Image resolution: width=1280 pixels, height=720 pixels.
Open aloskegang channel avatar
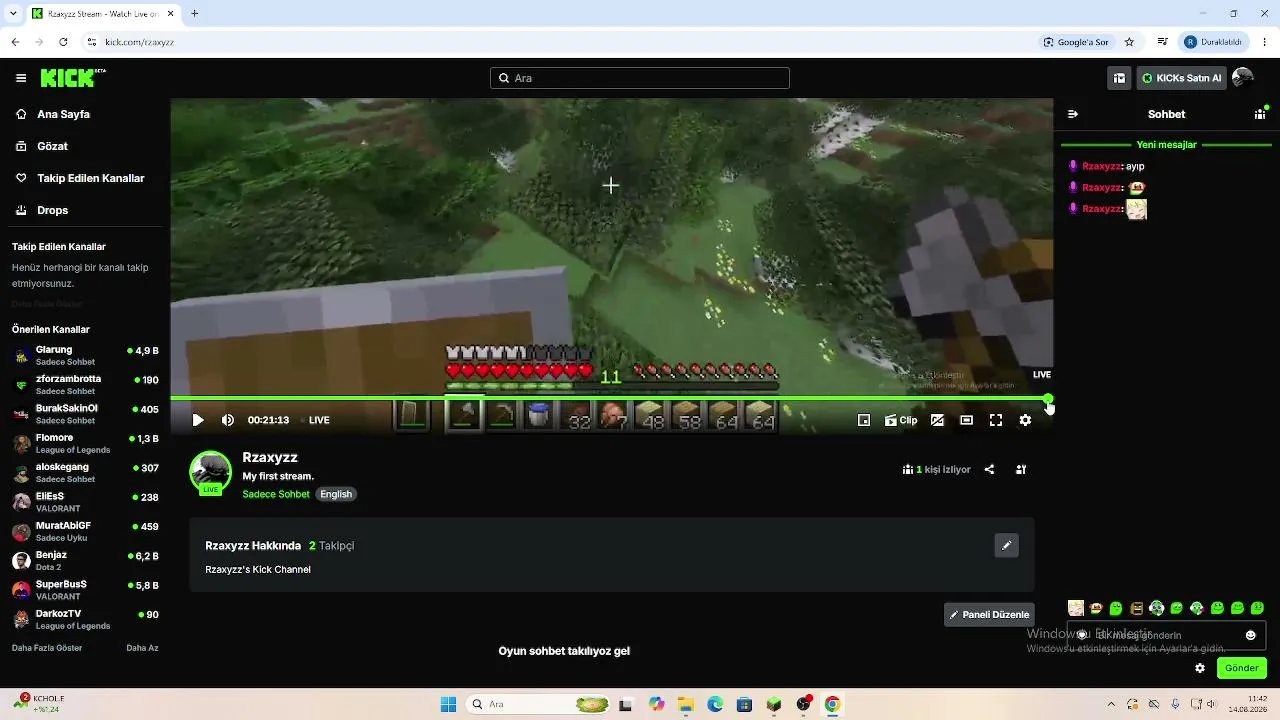21,472
